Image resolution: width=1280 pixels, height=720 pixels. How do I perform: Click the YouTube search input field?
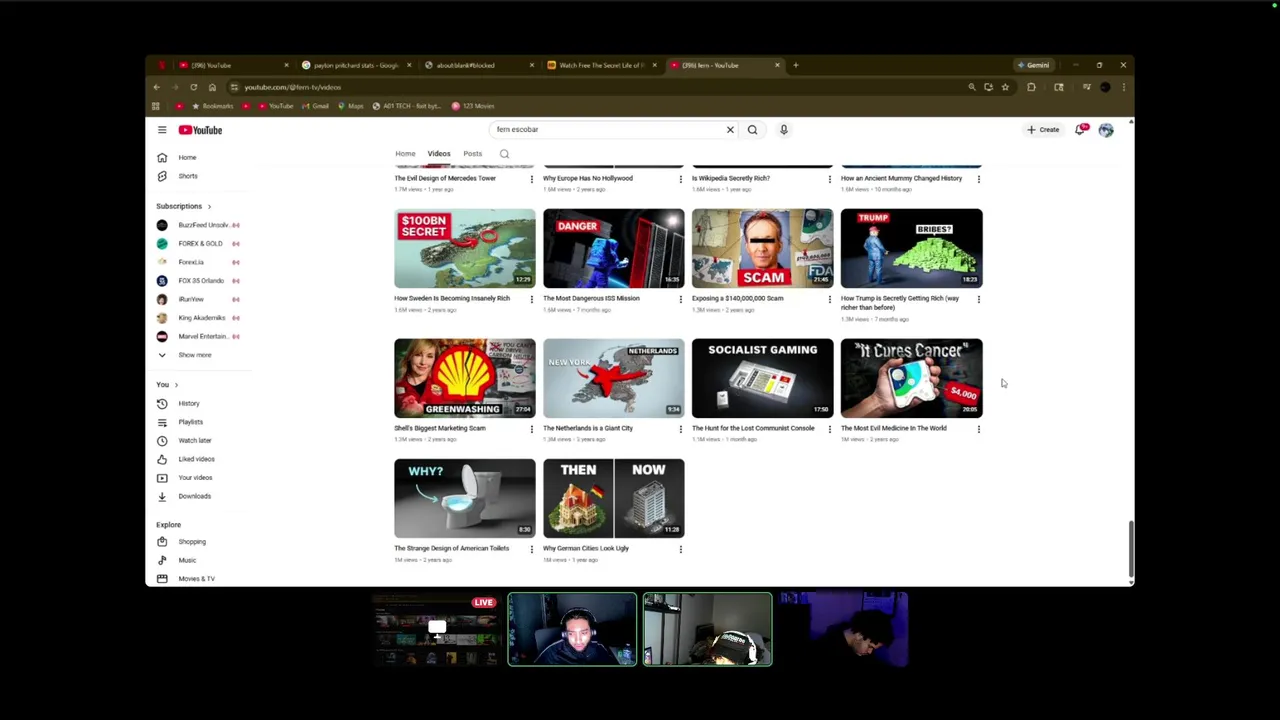tap(608, 129)
